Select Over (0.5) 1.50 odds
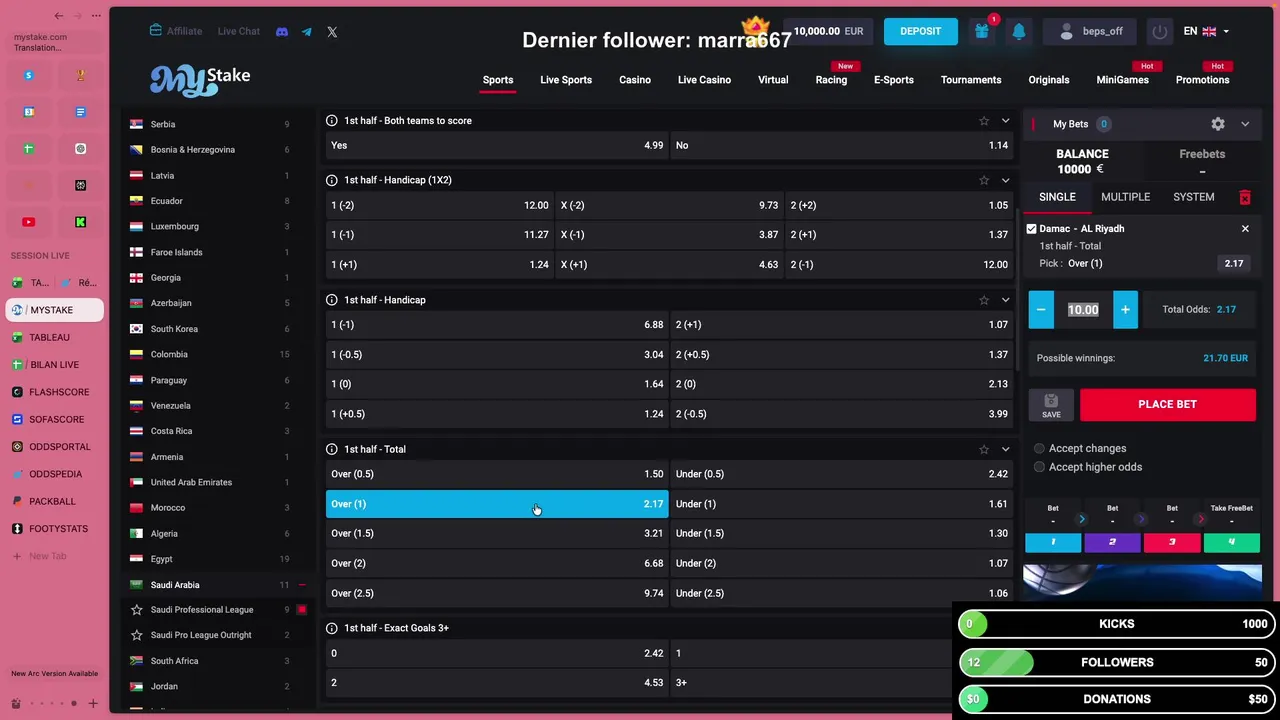This screenshot has width=1280, height=720. (497, 474)
